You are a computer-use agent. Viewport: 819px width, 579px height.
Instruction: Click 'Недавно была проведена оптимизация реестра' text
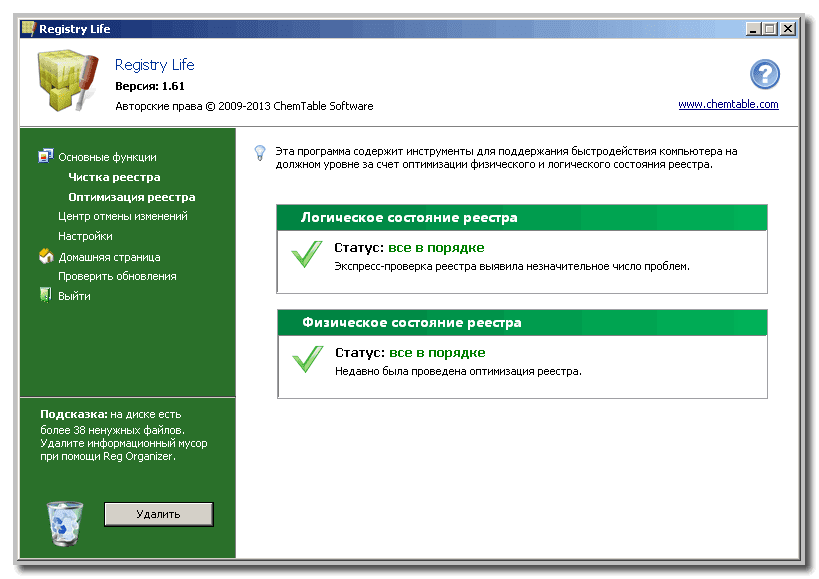click(458, 371)
